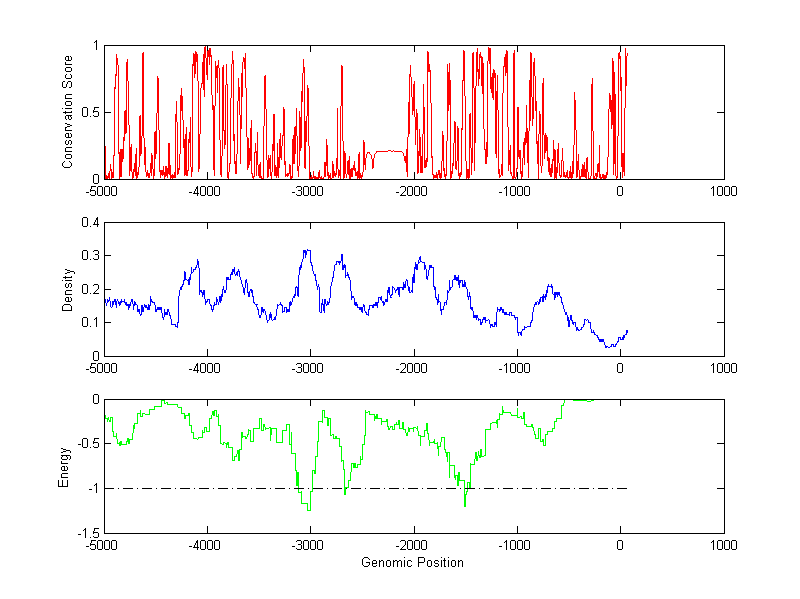Viewport: 800px width, 599px height.
Task: Click the deepest green Energy dip near -3000
Action: pyautogui.click(x=308, y=509)
